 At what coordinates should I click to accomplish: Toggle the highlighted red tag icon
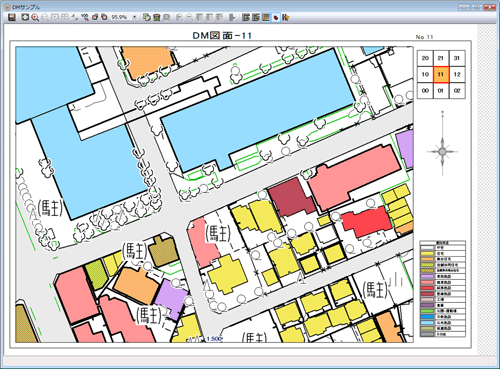coord(276,17)
